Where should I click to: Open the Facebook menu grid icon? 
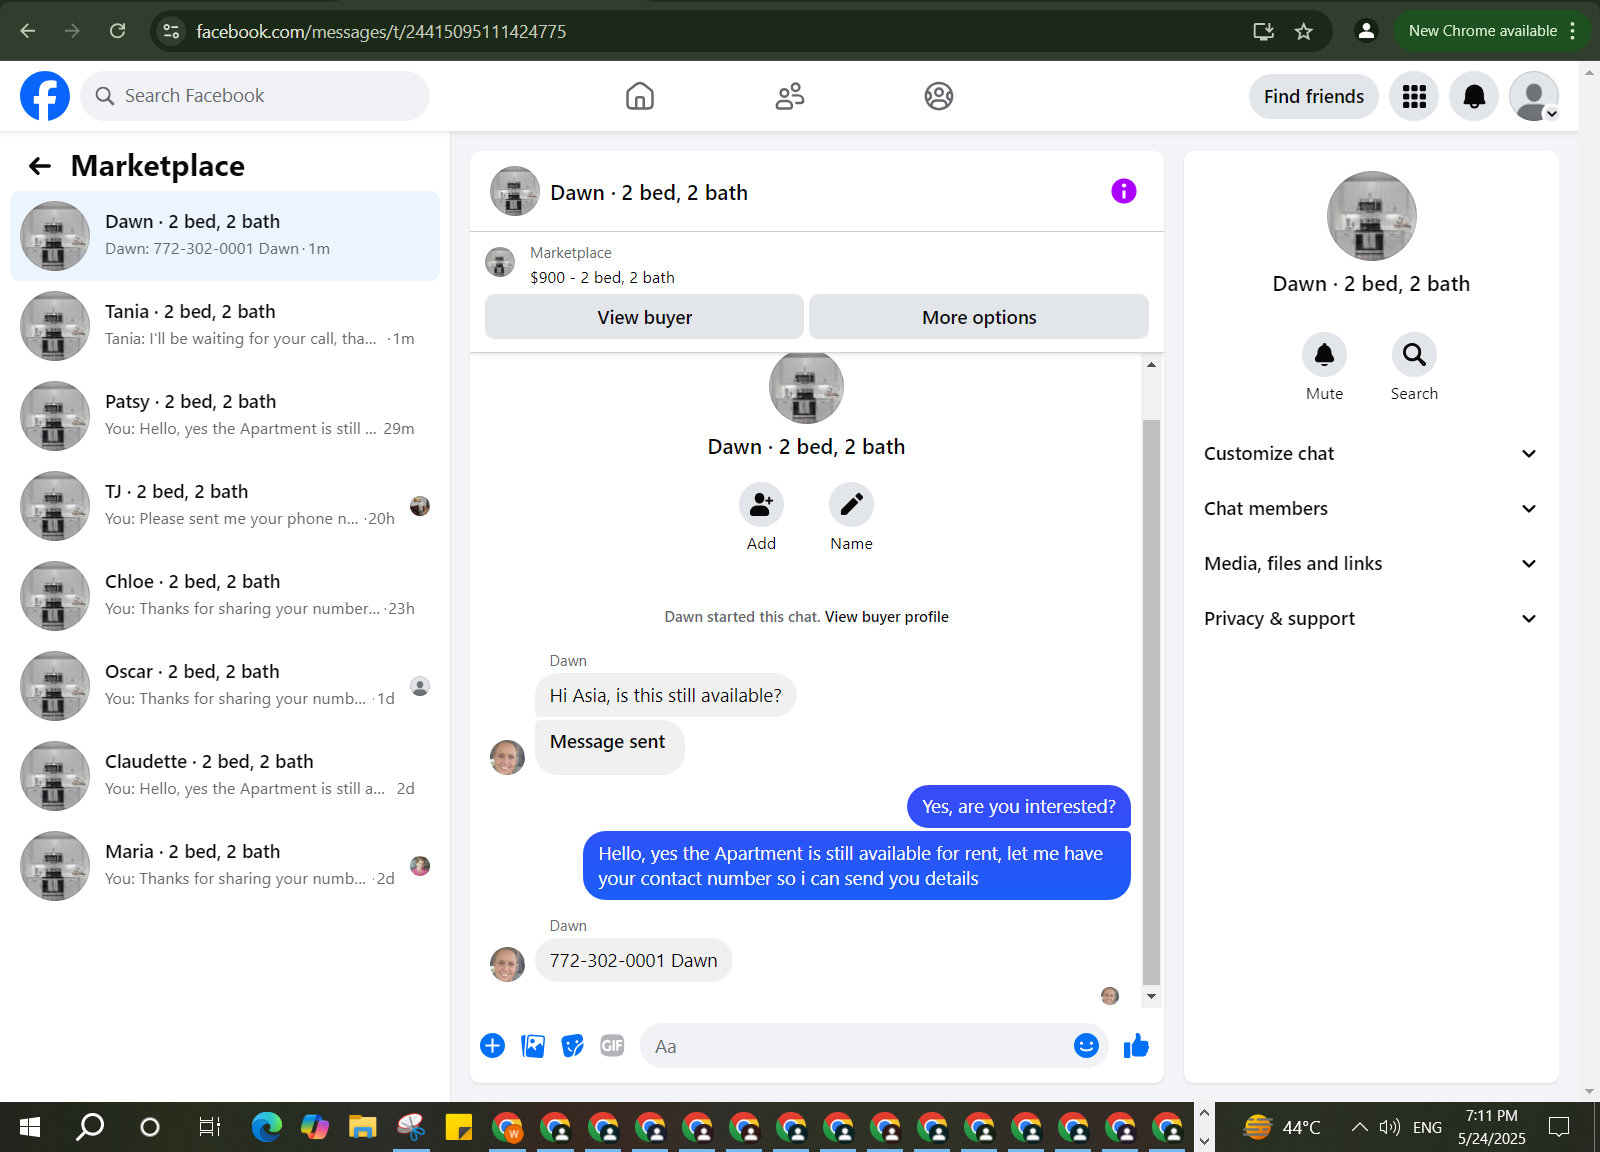(1414, 96)
